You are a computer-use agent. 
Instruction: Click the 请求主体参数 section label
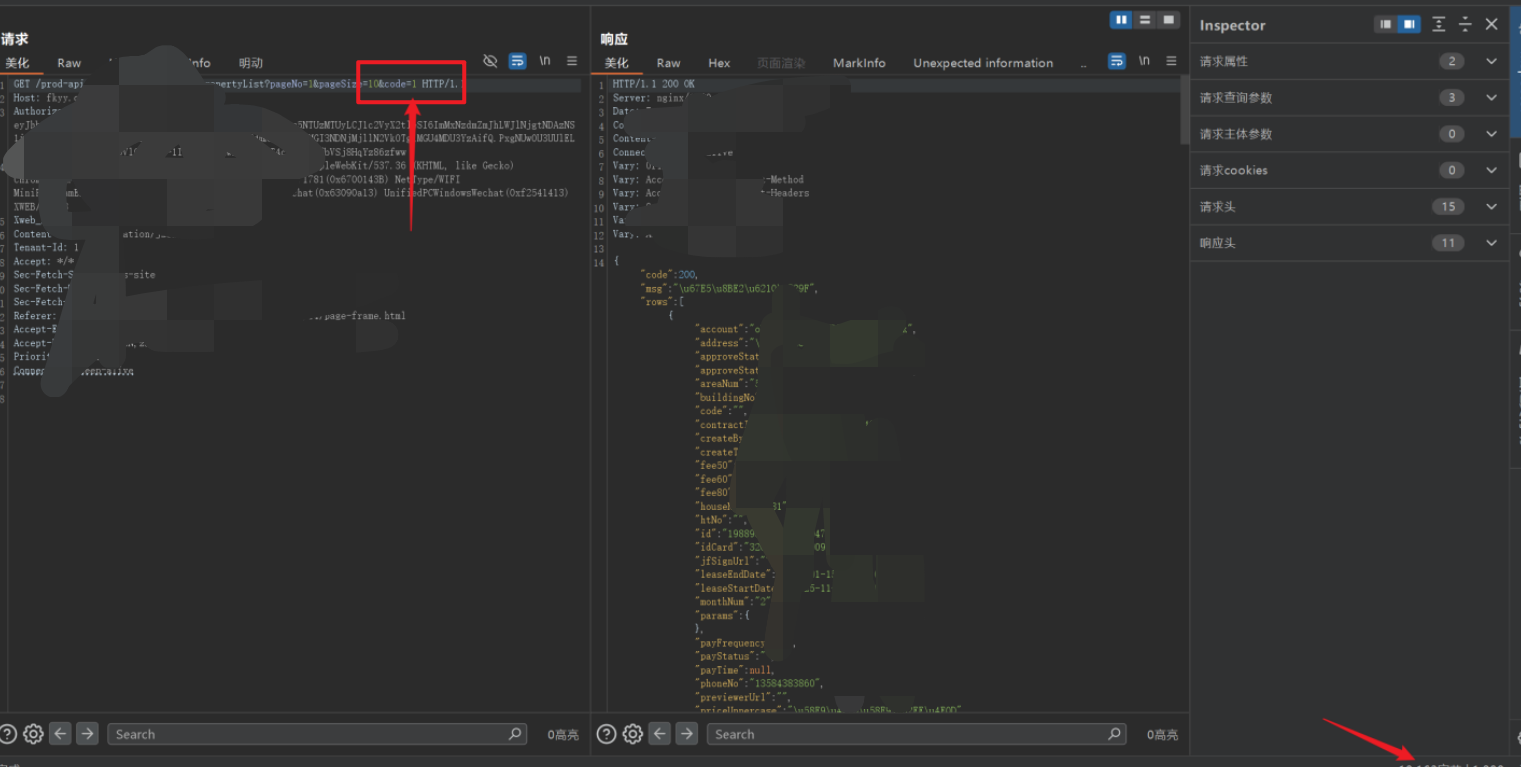pos(1236,134)
